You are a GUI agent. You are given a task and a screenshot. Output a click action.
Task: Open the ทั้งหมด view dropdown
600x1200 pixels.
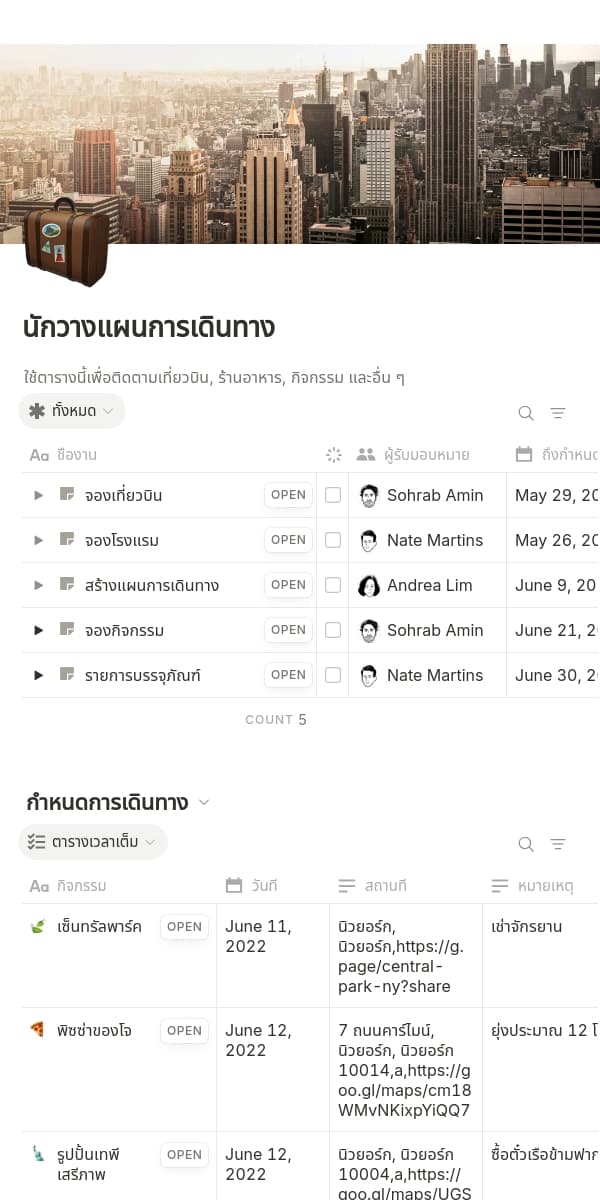tap(72, 411)
